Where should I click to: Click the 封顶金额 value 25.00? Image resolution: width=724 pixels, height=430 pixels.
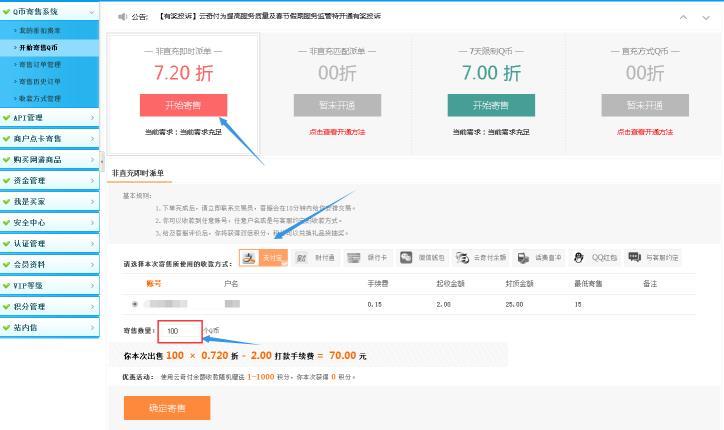click(x=514, y=305)
